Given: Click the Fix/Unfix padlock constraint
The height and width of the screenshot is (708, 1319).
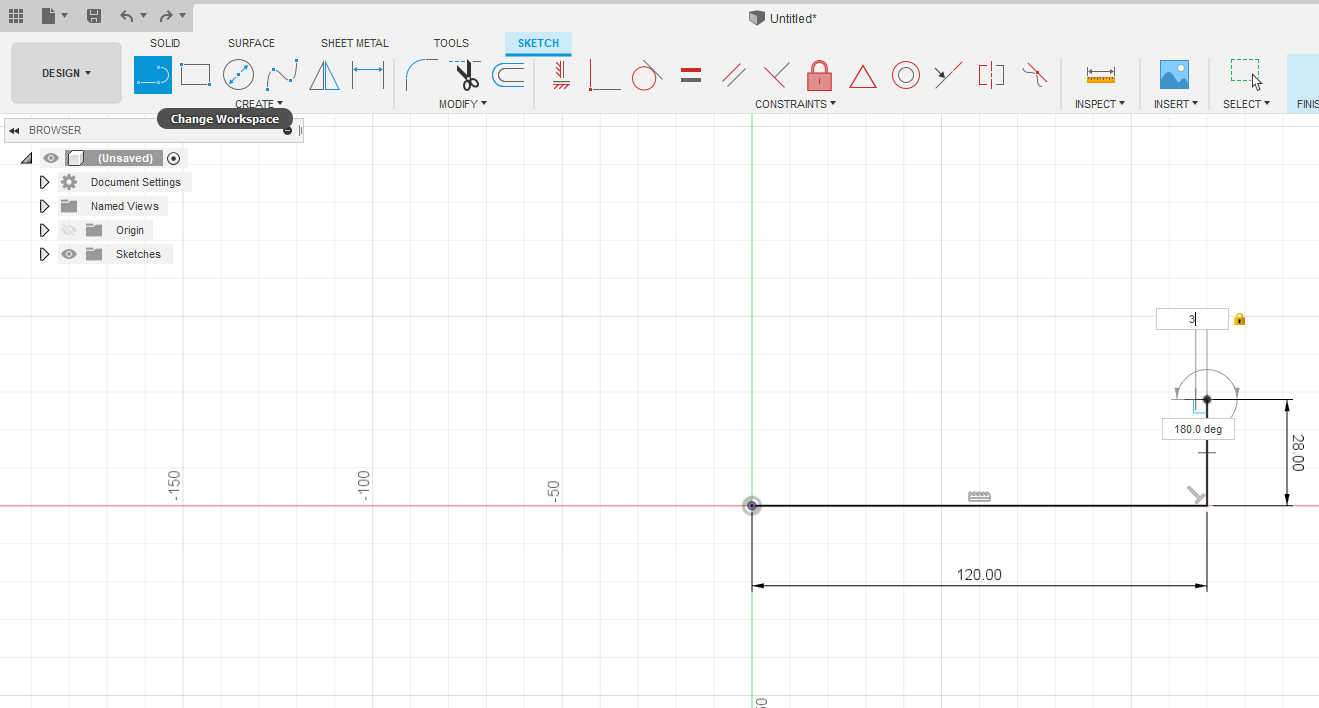Looking at the screenshot, I should click(x=819, y=75).
